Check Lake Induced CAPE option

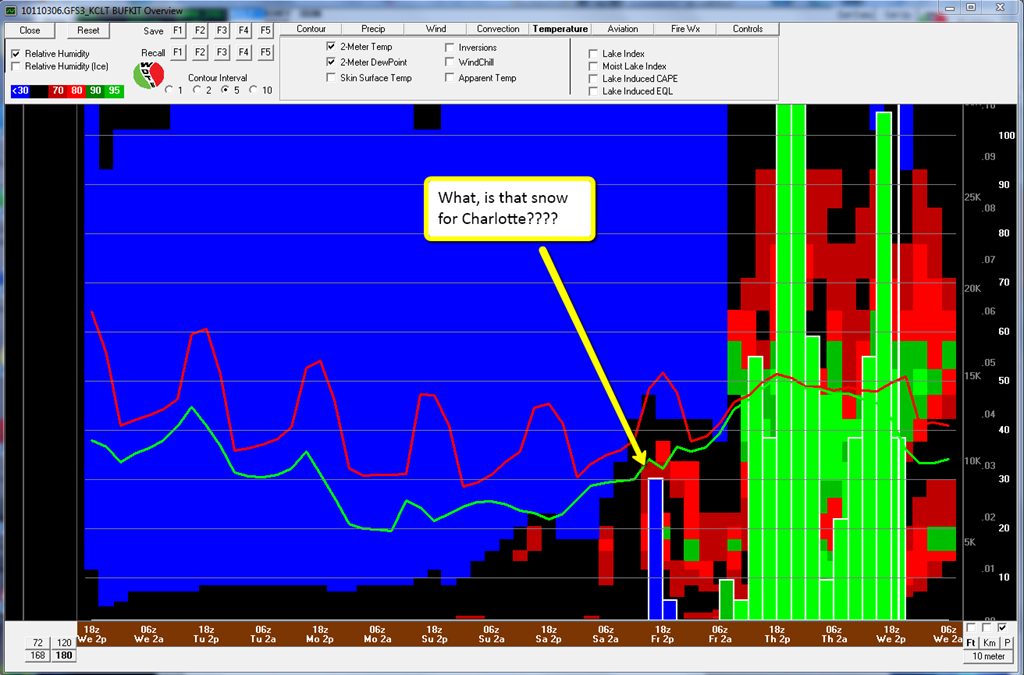[x=593, y=78]
